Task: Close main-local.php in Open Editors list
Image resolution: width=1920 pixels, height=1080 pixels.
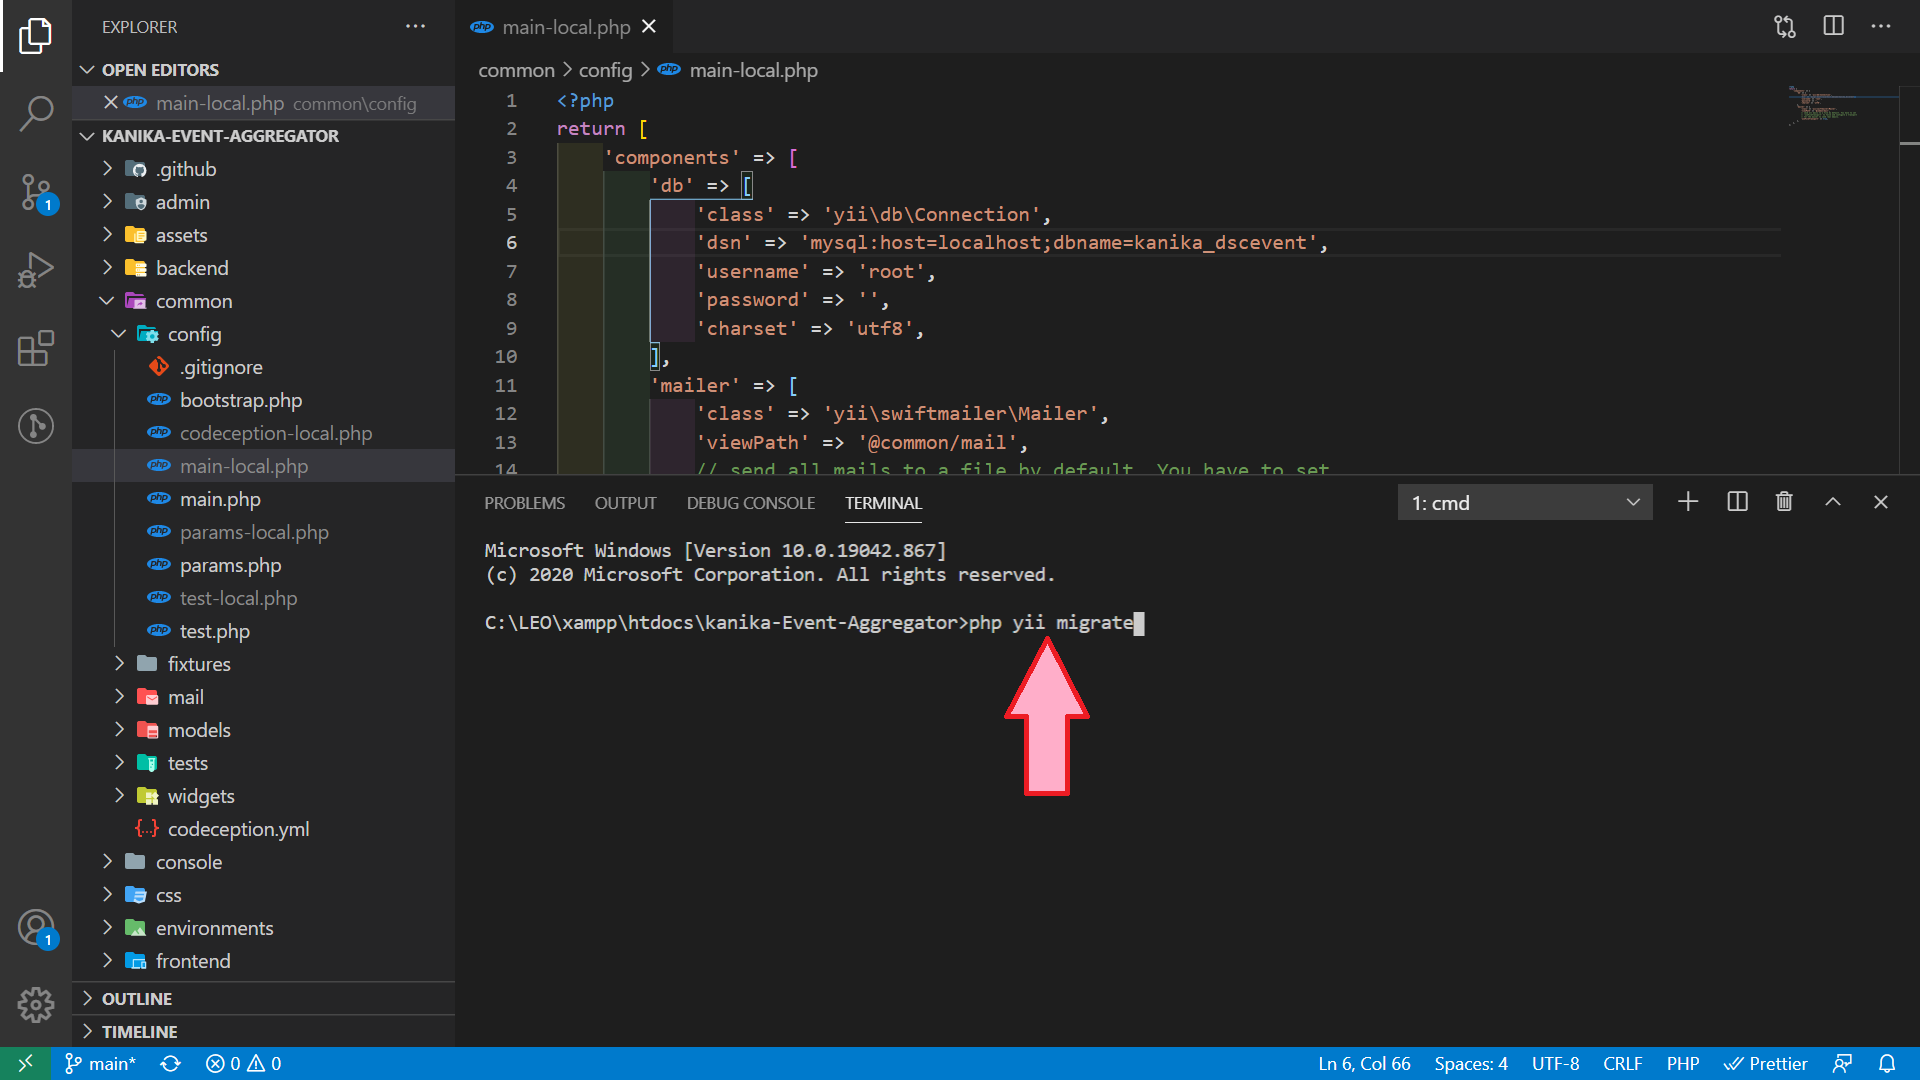Action: pyautogui.click(x=111, y=103)
